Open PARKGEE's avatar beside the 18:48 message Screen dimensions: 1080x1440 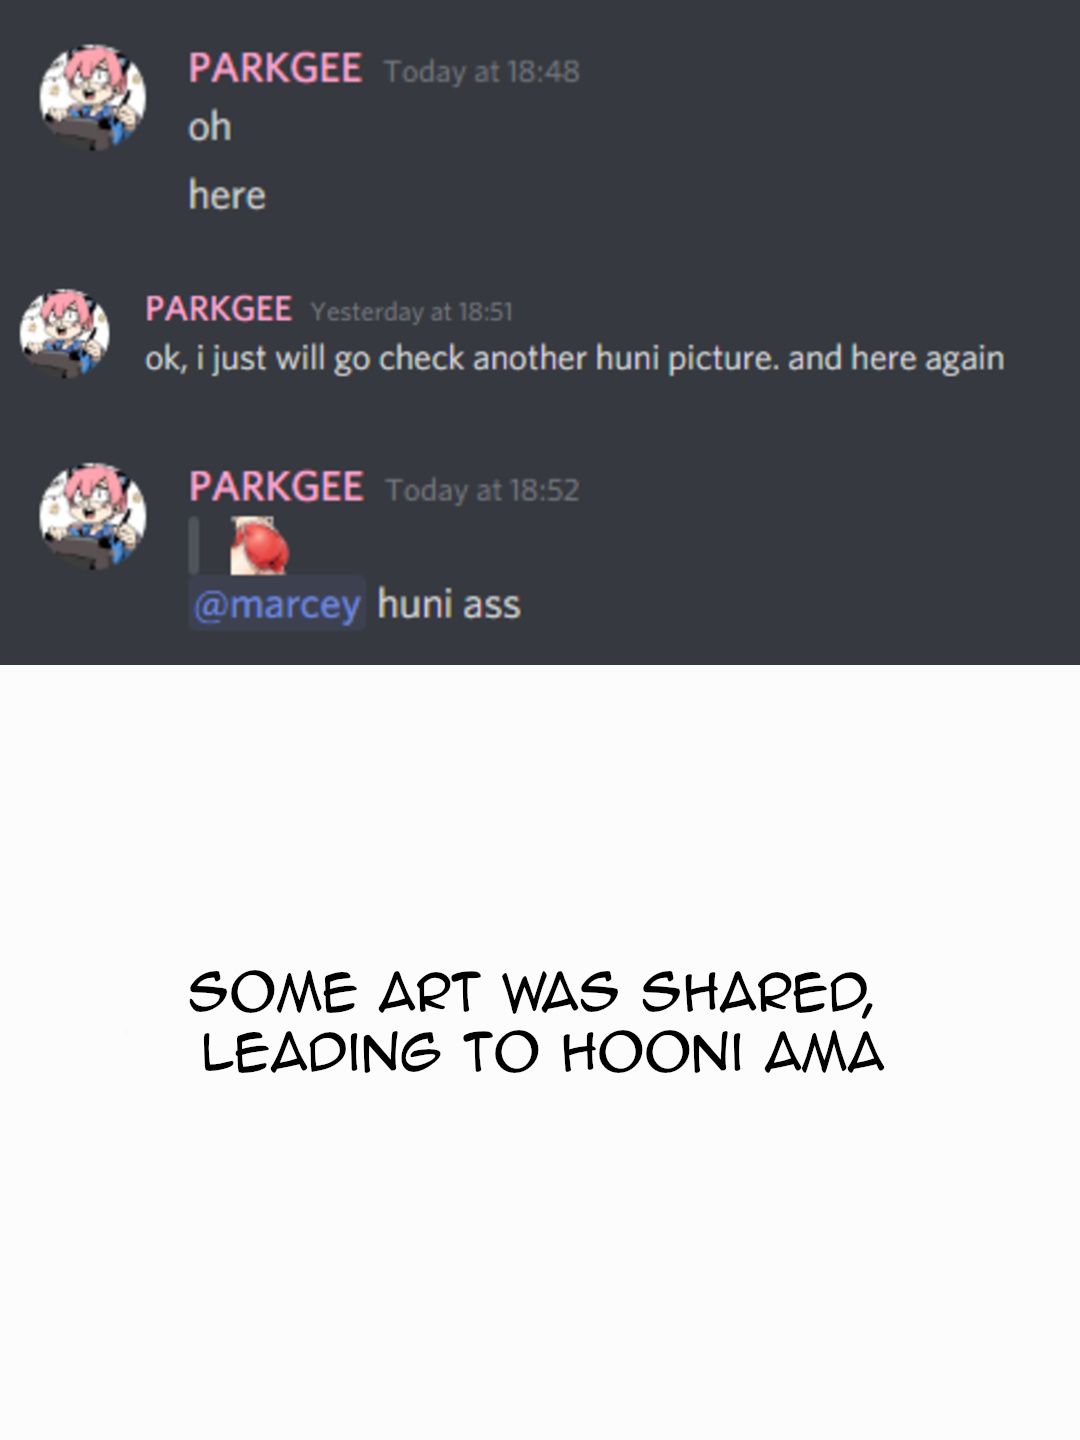coord(92,97)
